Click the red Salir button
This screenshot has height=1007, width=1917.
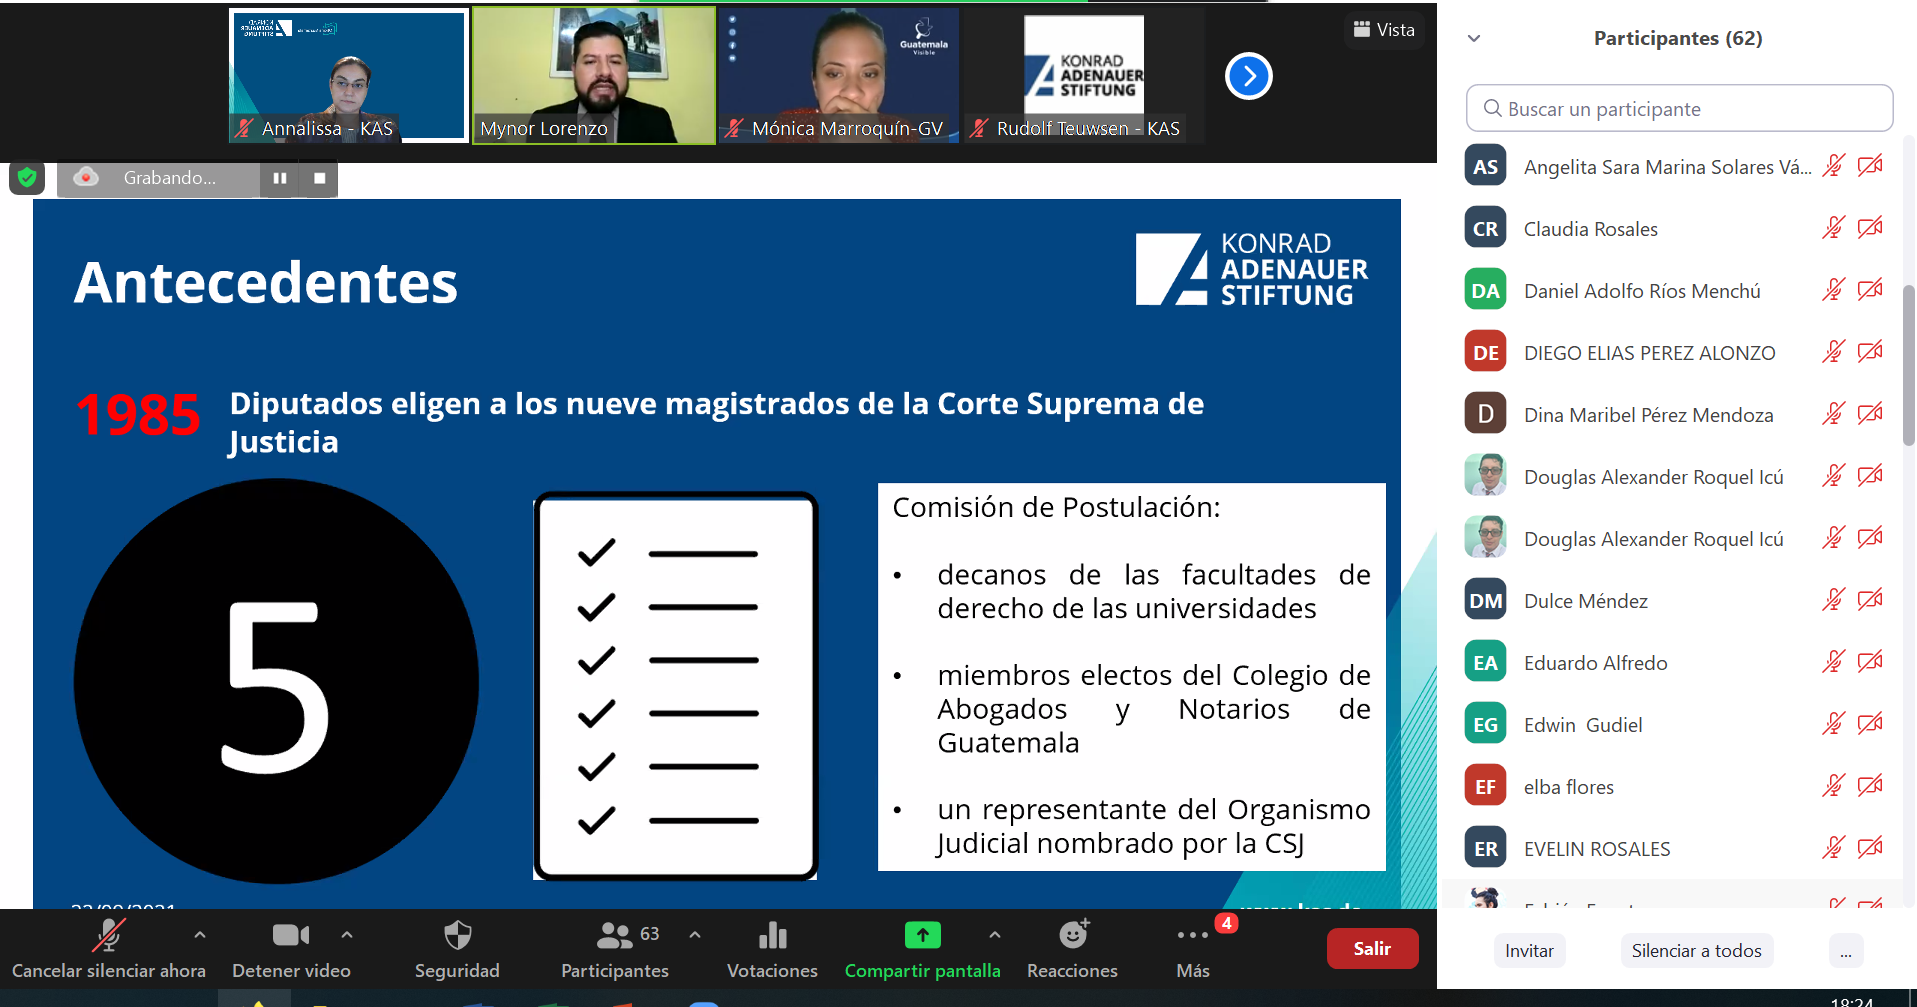(x=1372, y=949)
